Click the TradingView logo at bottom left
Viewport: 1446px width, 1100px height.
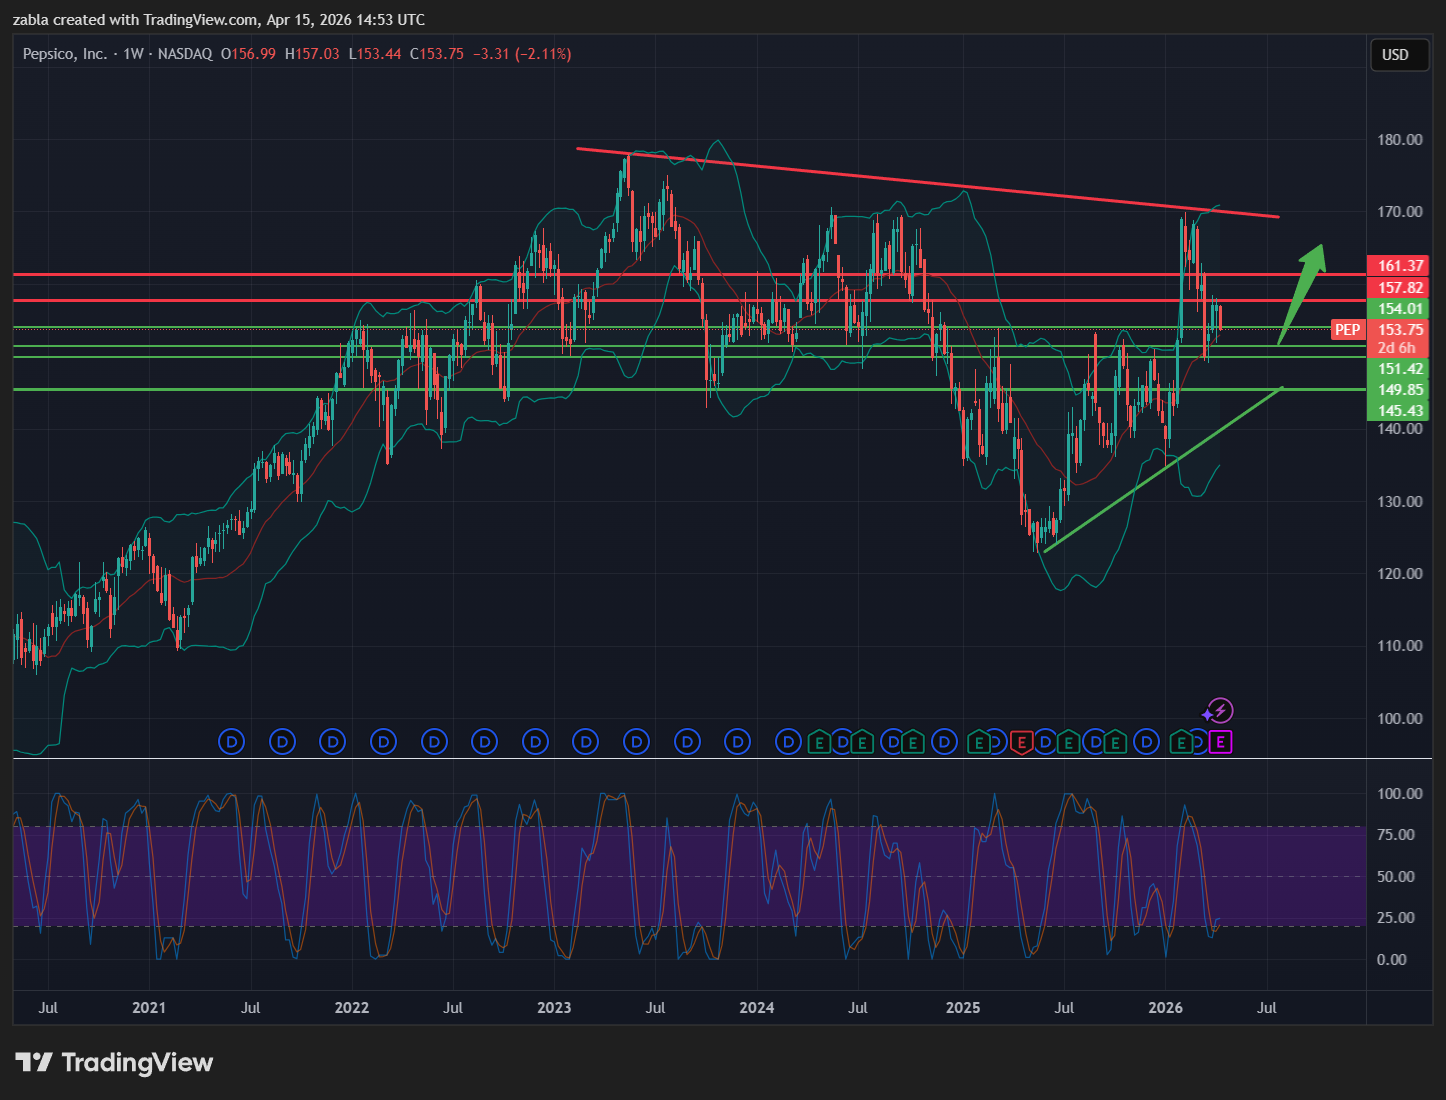click(114, 1062)
